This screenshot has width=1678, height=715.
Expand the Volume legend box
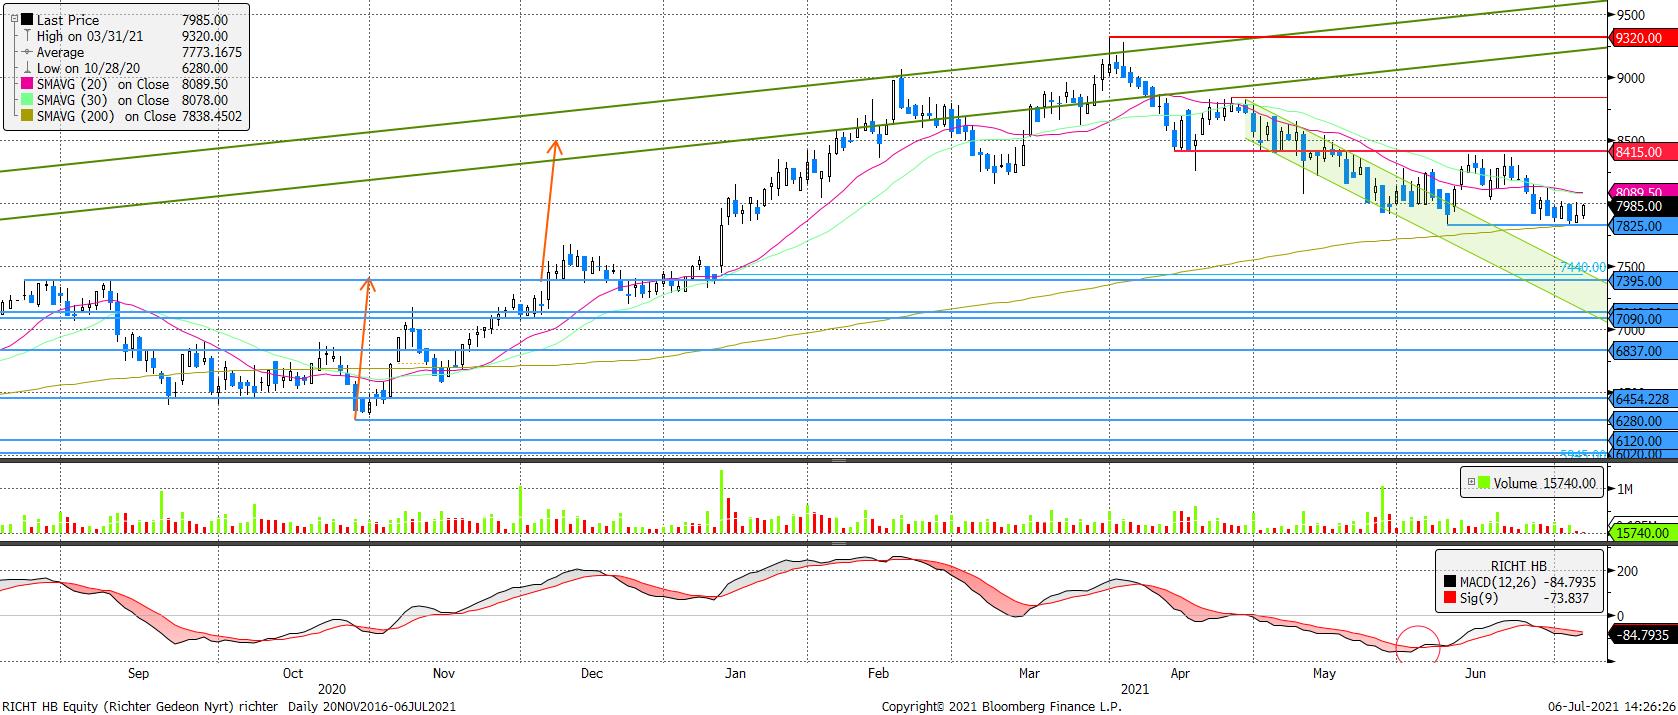point(1471,483)
